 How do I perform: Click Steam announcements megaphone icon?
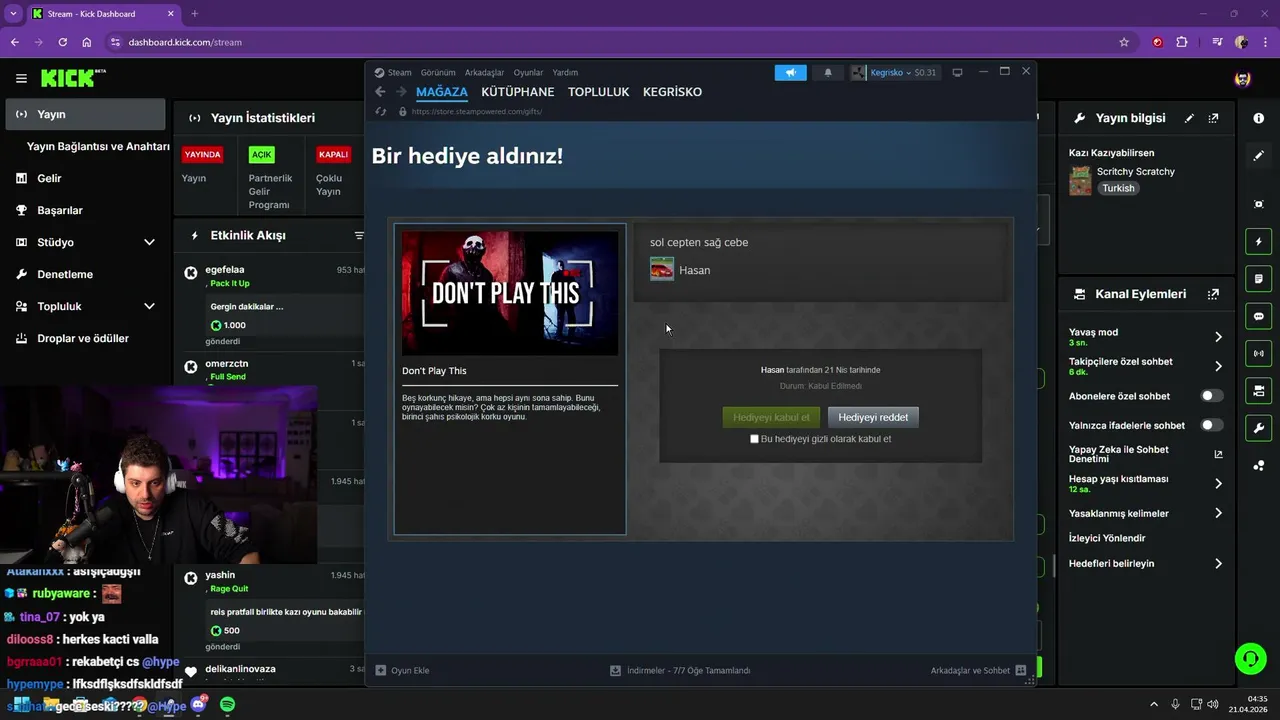(x=790, y=72)
